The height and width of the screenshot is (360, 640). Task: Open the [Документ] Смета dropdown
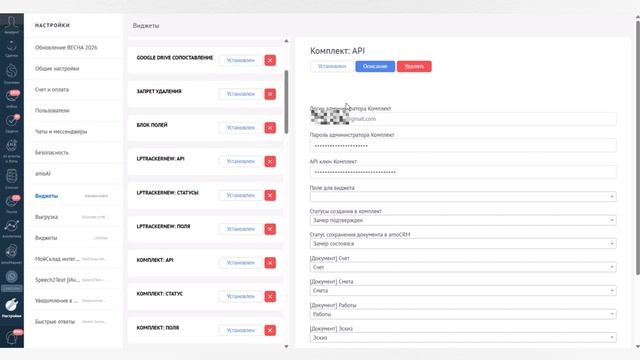463,291
